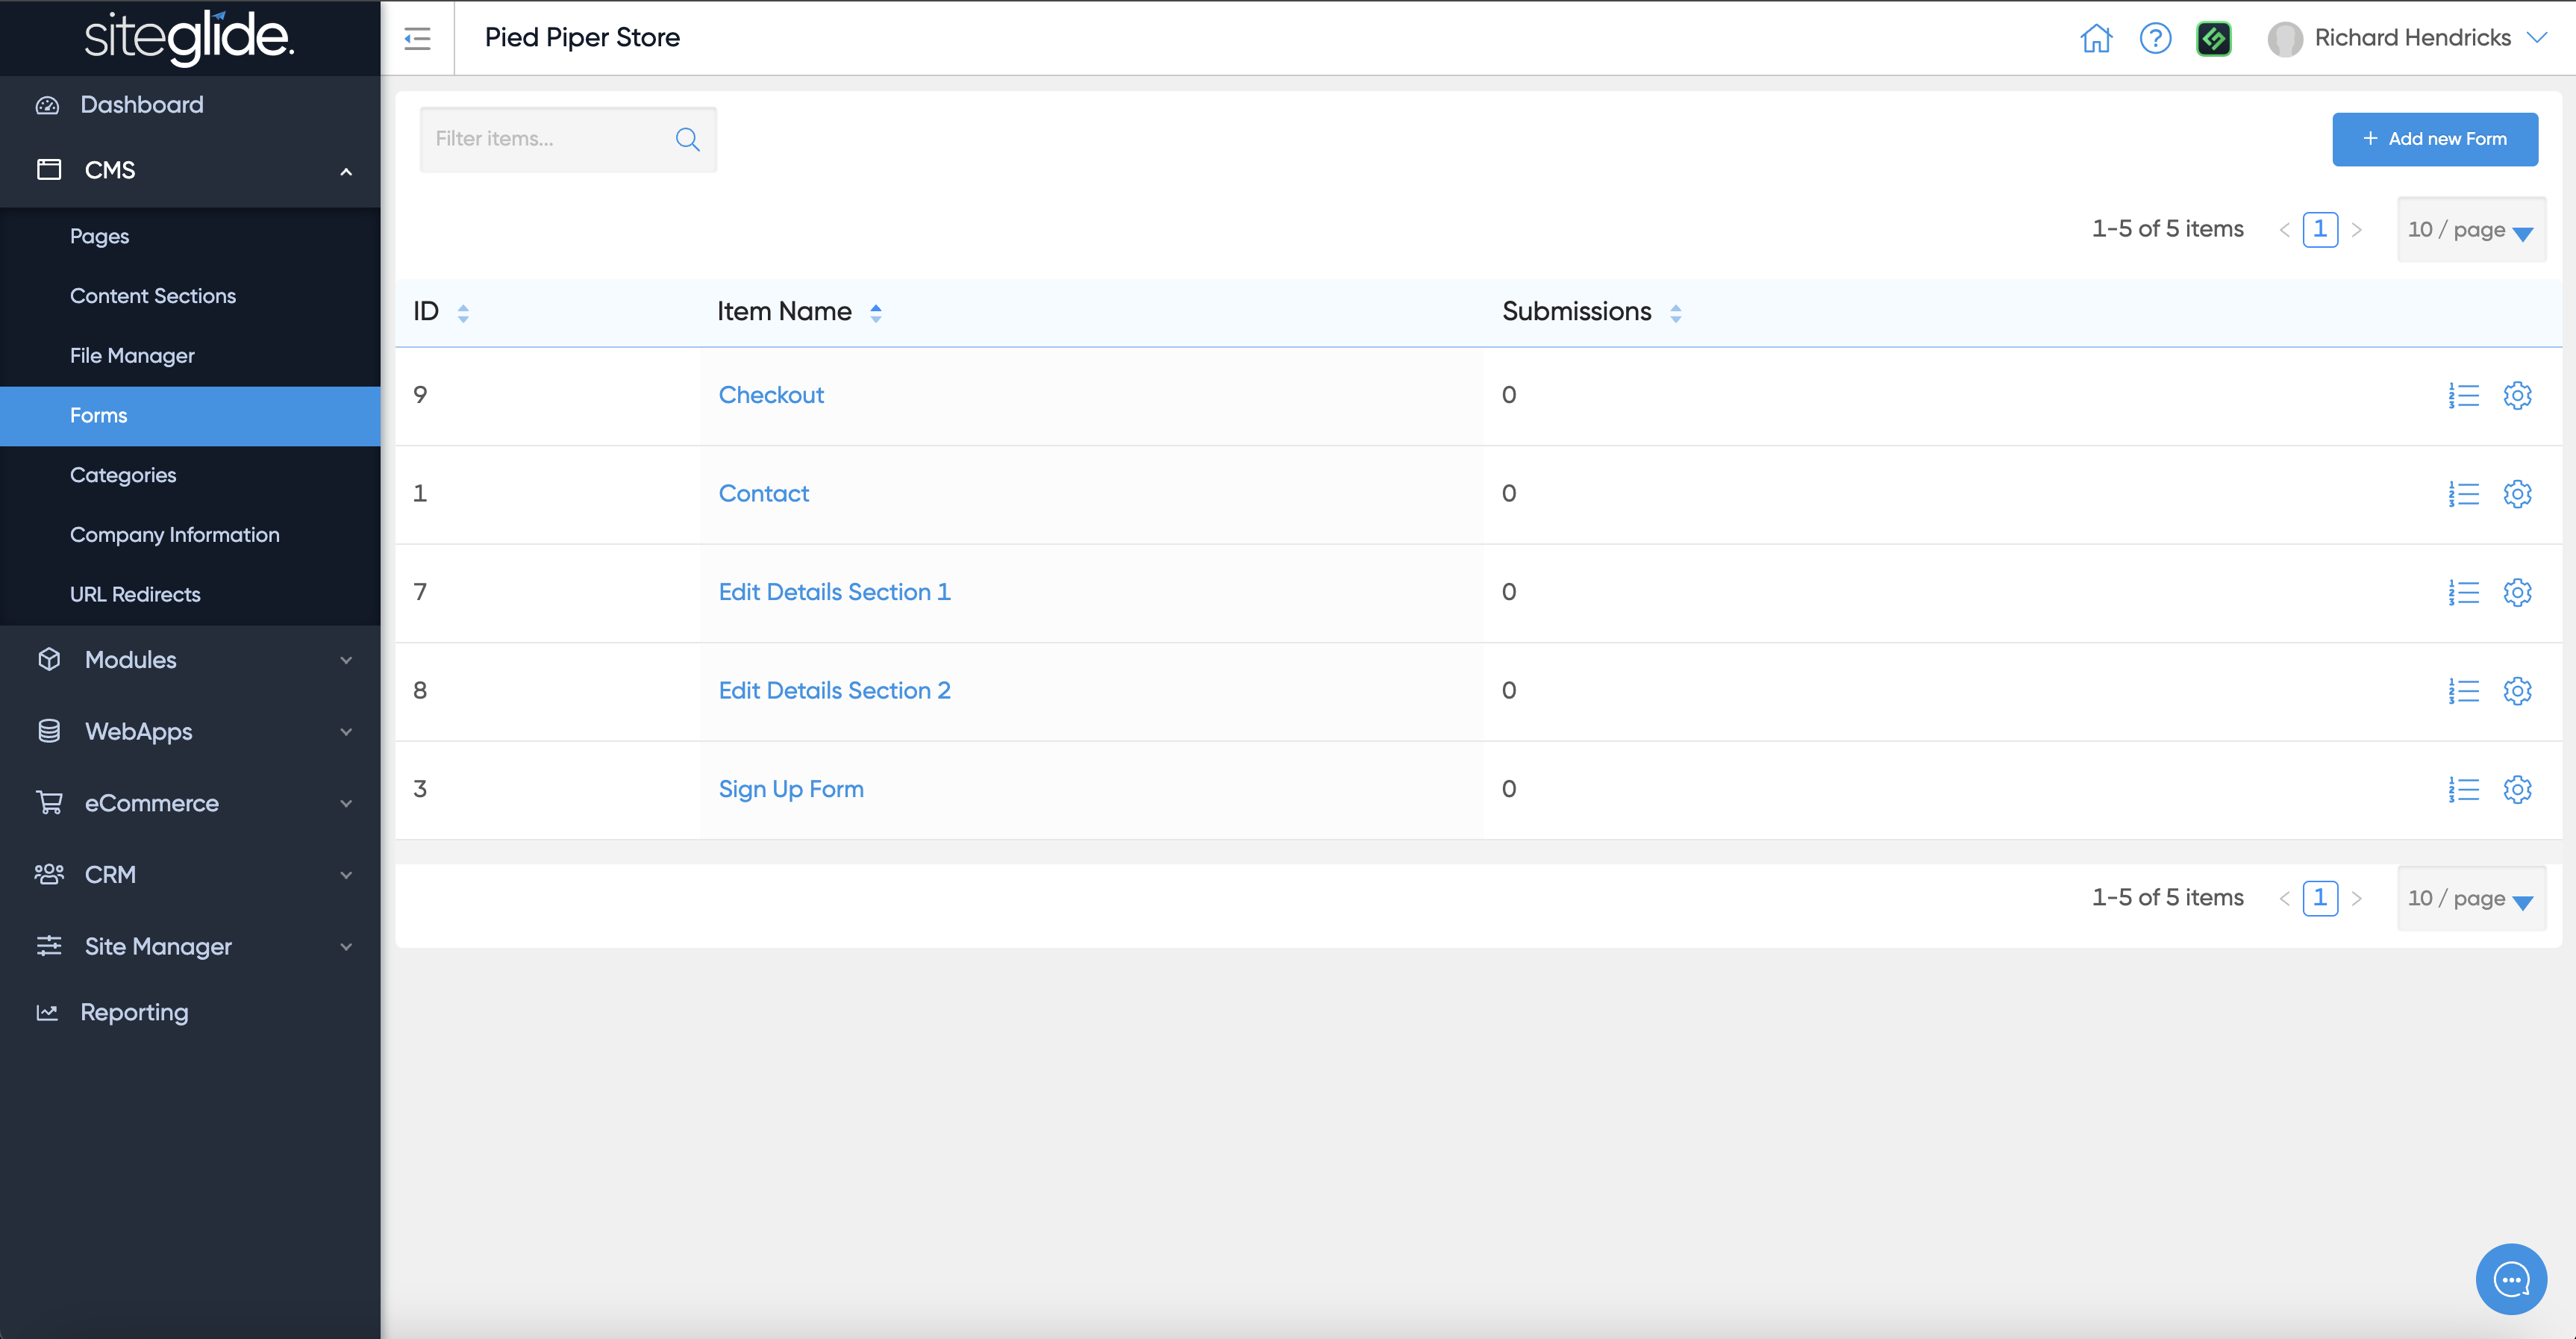
Task: Open settings gear for Checkout form
Action: click(2517, 395)
